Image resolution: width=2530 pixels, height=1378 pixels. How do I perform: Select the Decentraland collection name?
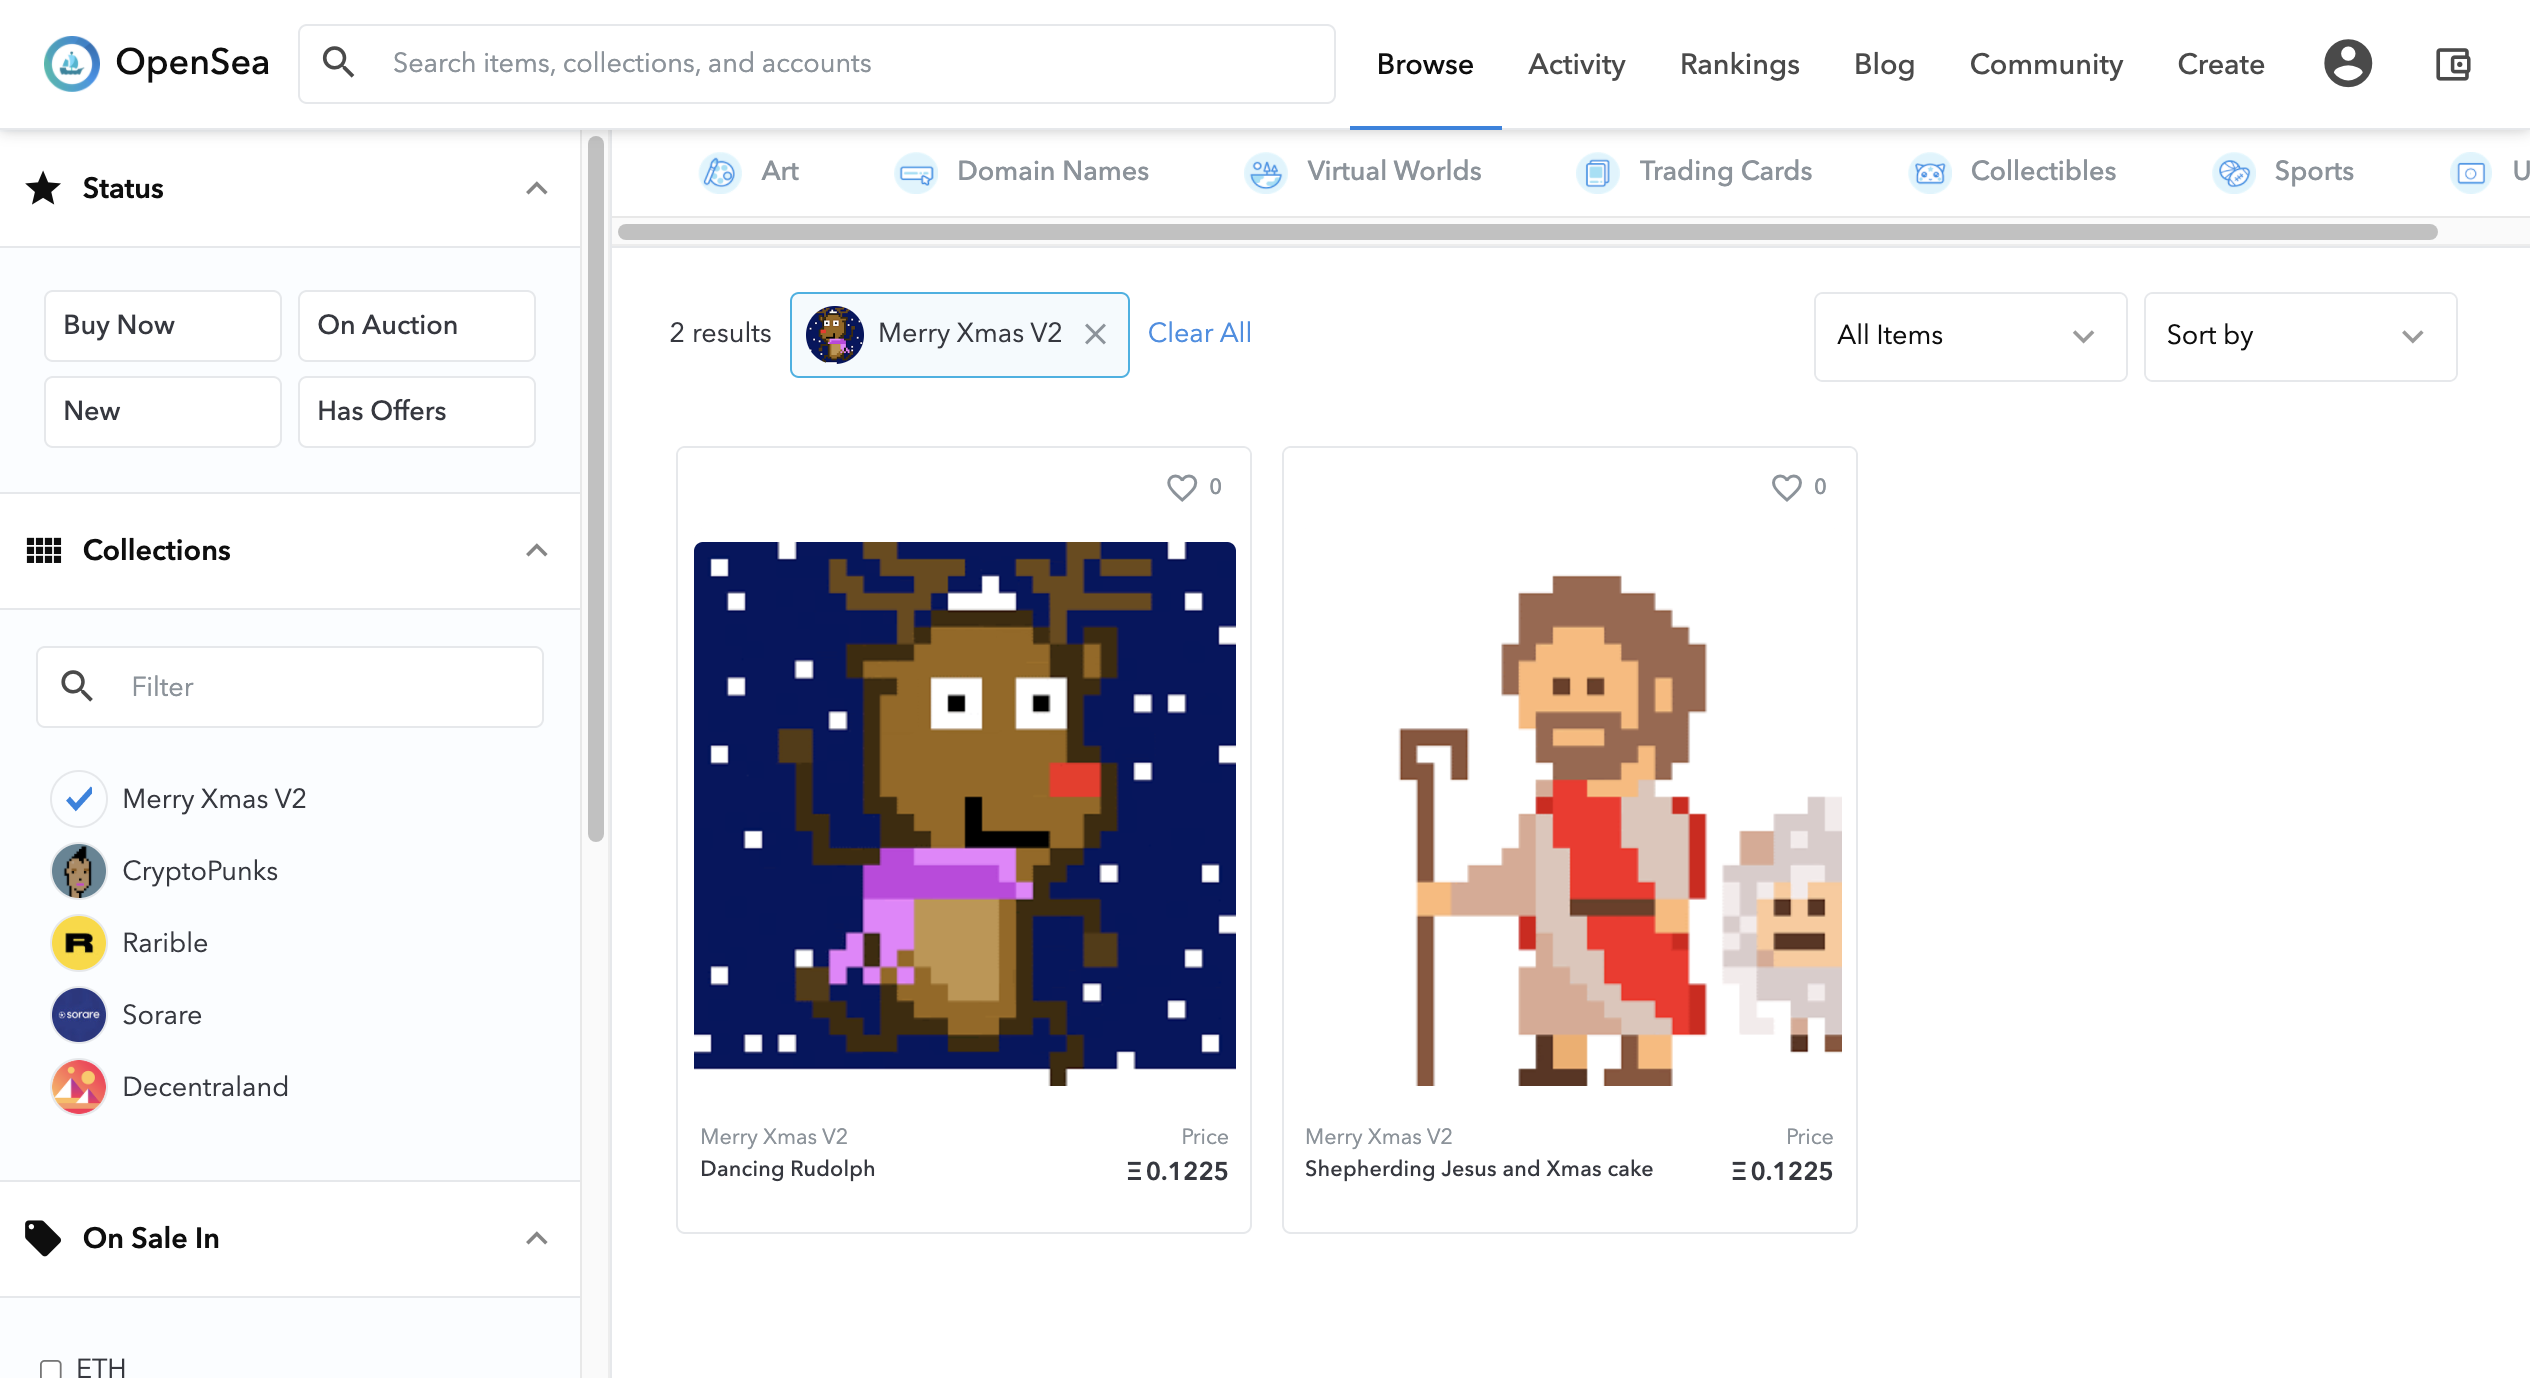click(205, 1087)
